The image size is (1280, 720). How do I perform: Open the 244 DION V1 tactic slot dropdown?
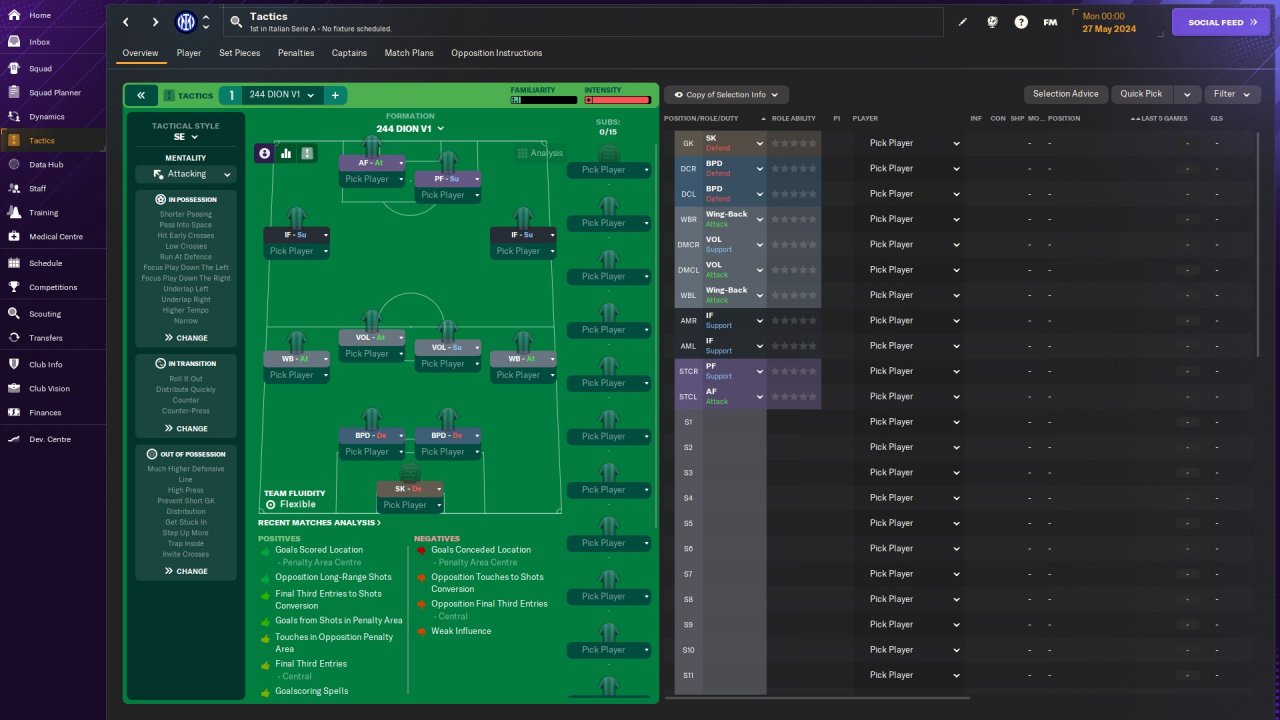(x=281, y=95)
